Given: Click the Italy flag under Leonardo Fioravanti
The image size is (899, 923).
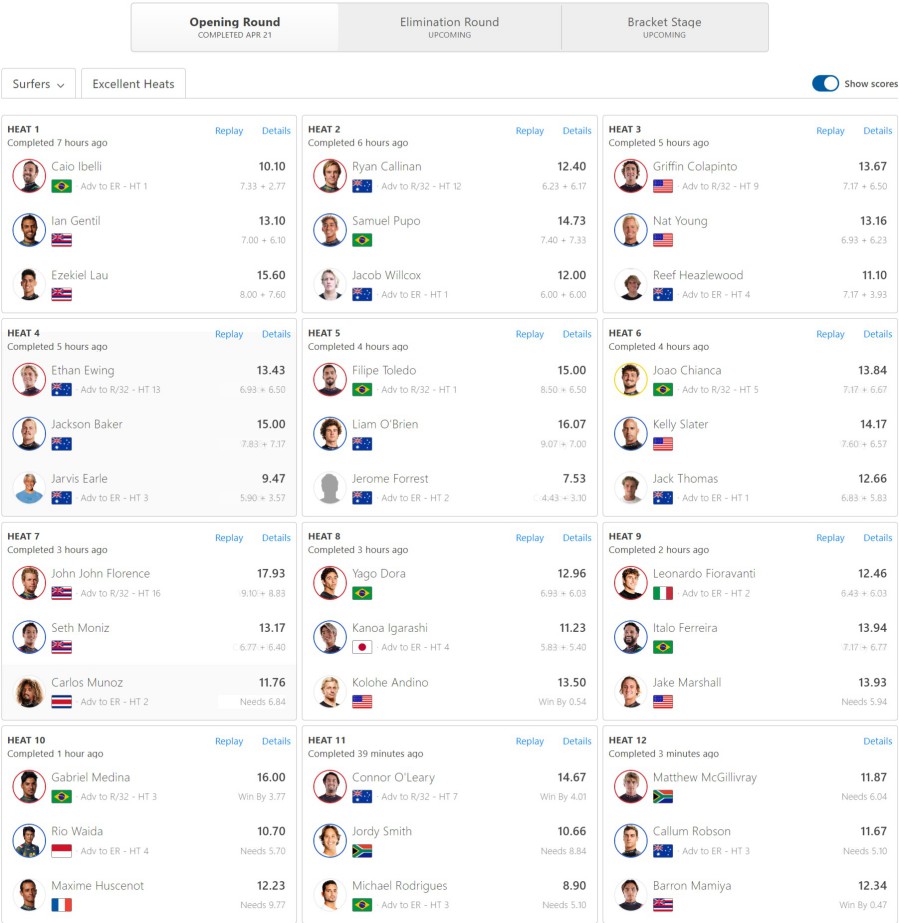Looking at the screenshot, I should [x=663, y=593].
